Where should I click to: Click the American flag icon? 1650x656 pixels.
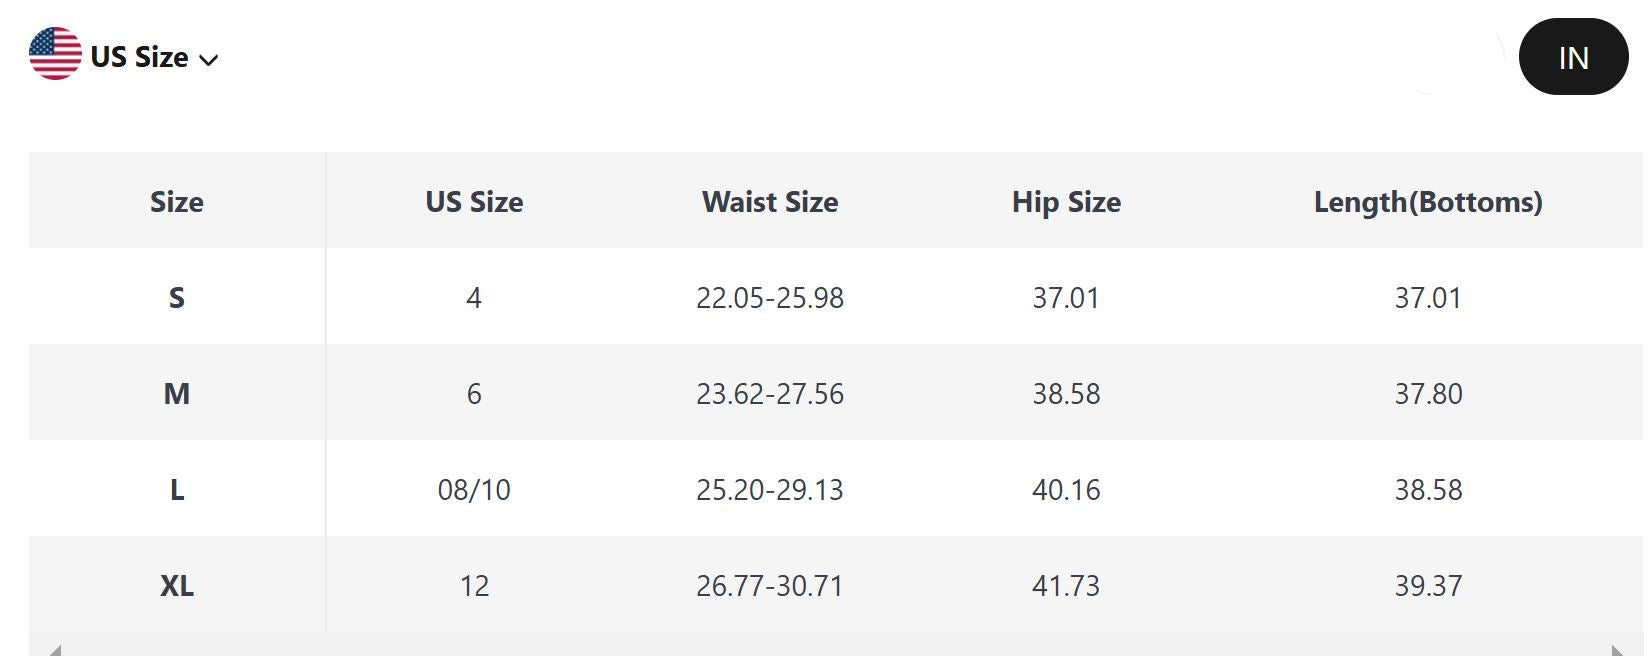55,54
